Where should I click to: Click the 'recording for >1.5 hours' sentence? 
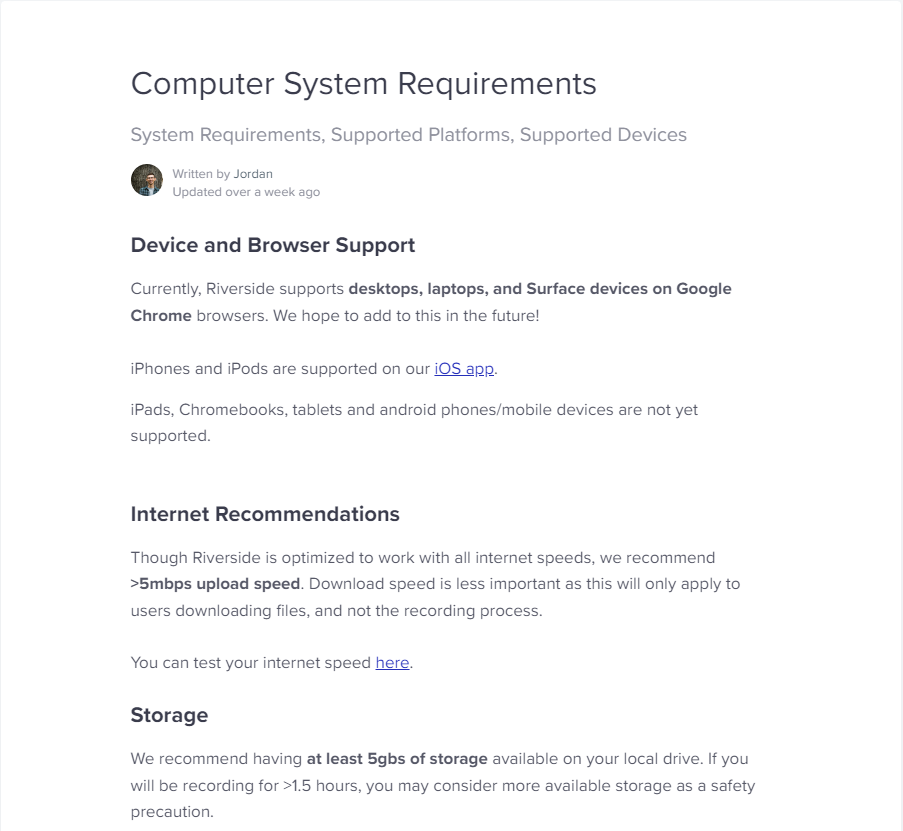point(443,786)
